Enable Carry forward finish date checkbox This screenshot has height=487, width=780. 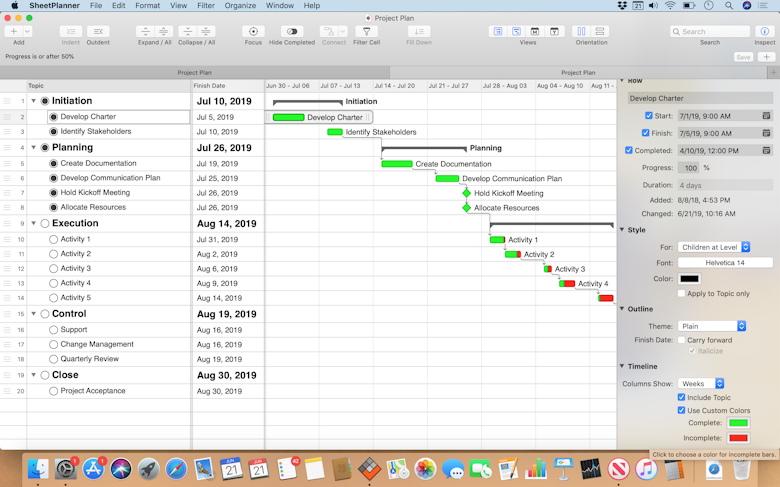tap(682, 340)
